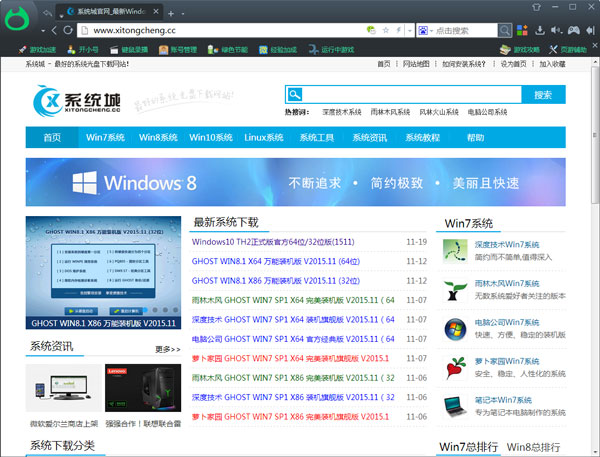Open the Linux系统 navigation menu
Screen dimensions: 600x457
click(264, 137)
